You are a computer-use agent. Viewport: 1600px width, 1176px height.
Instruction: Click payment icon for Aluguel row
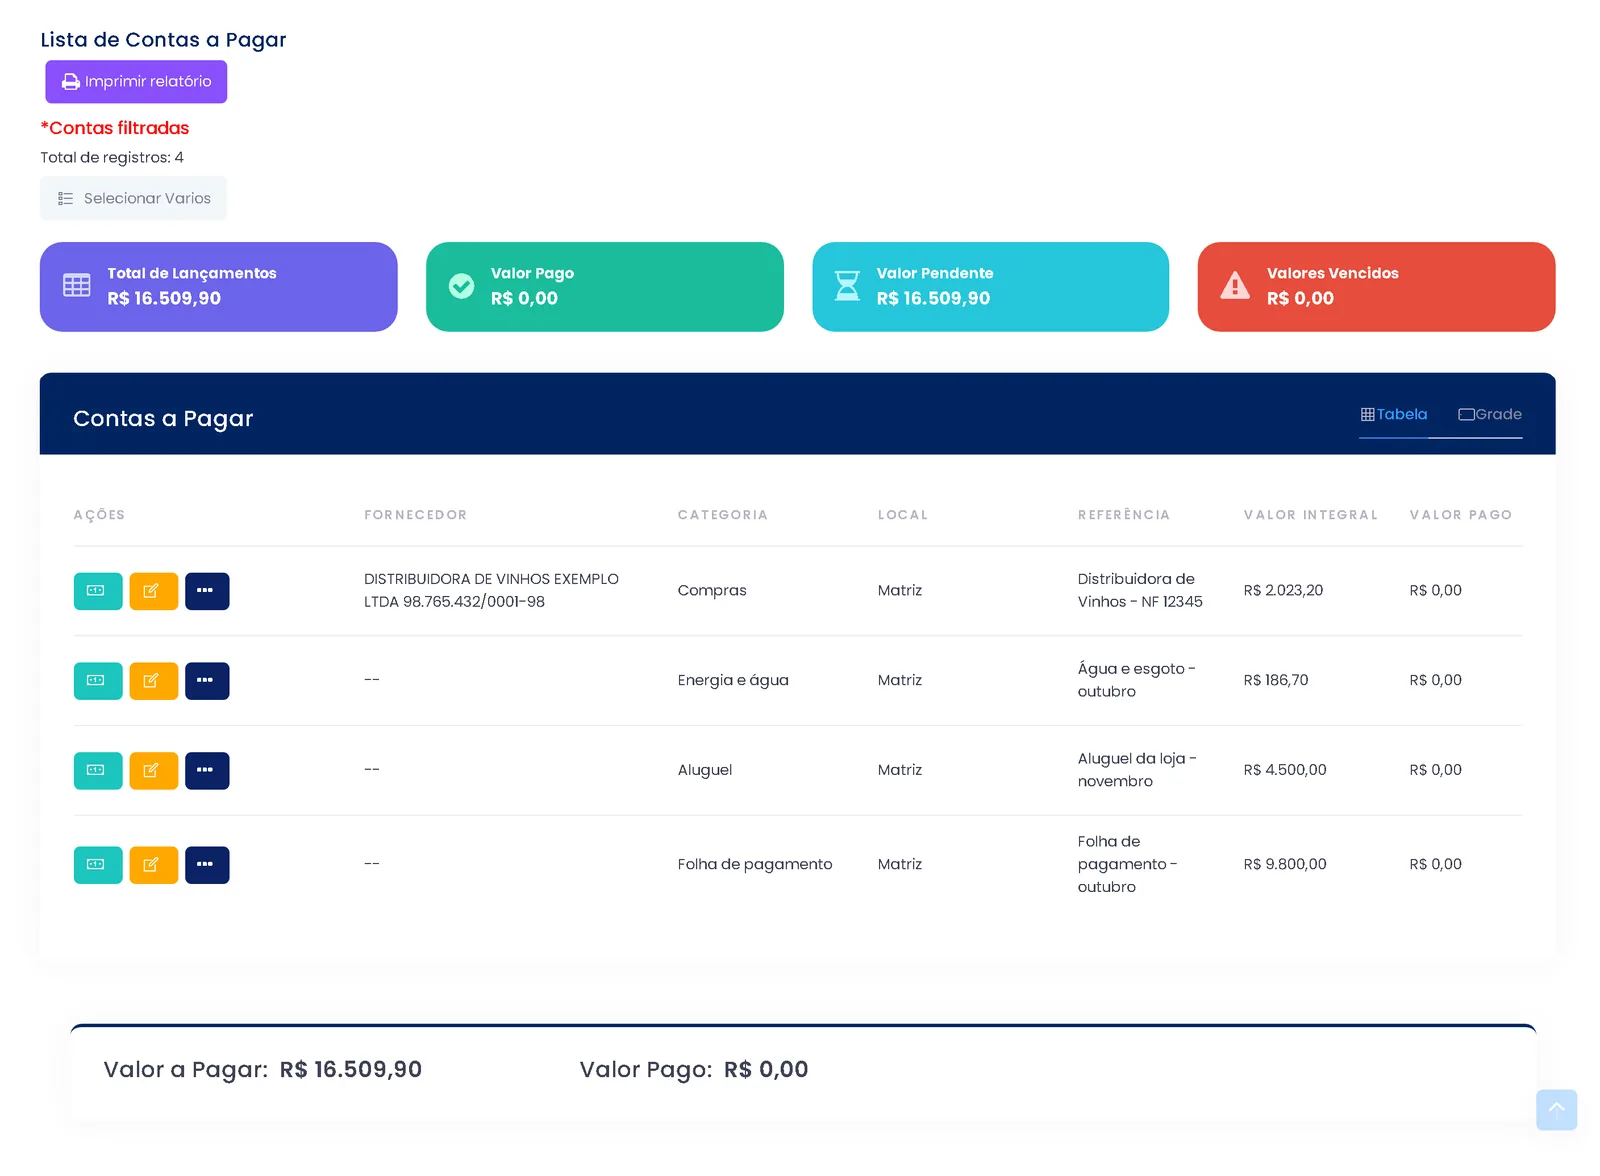[98, 771]
